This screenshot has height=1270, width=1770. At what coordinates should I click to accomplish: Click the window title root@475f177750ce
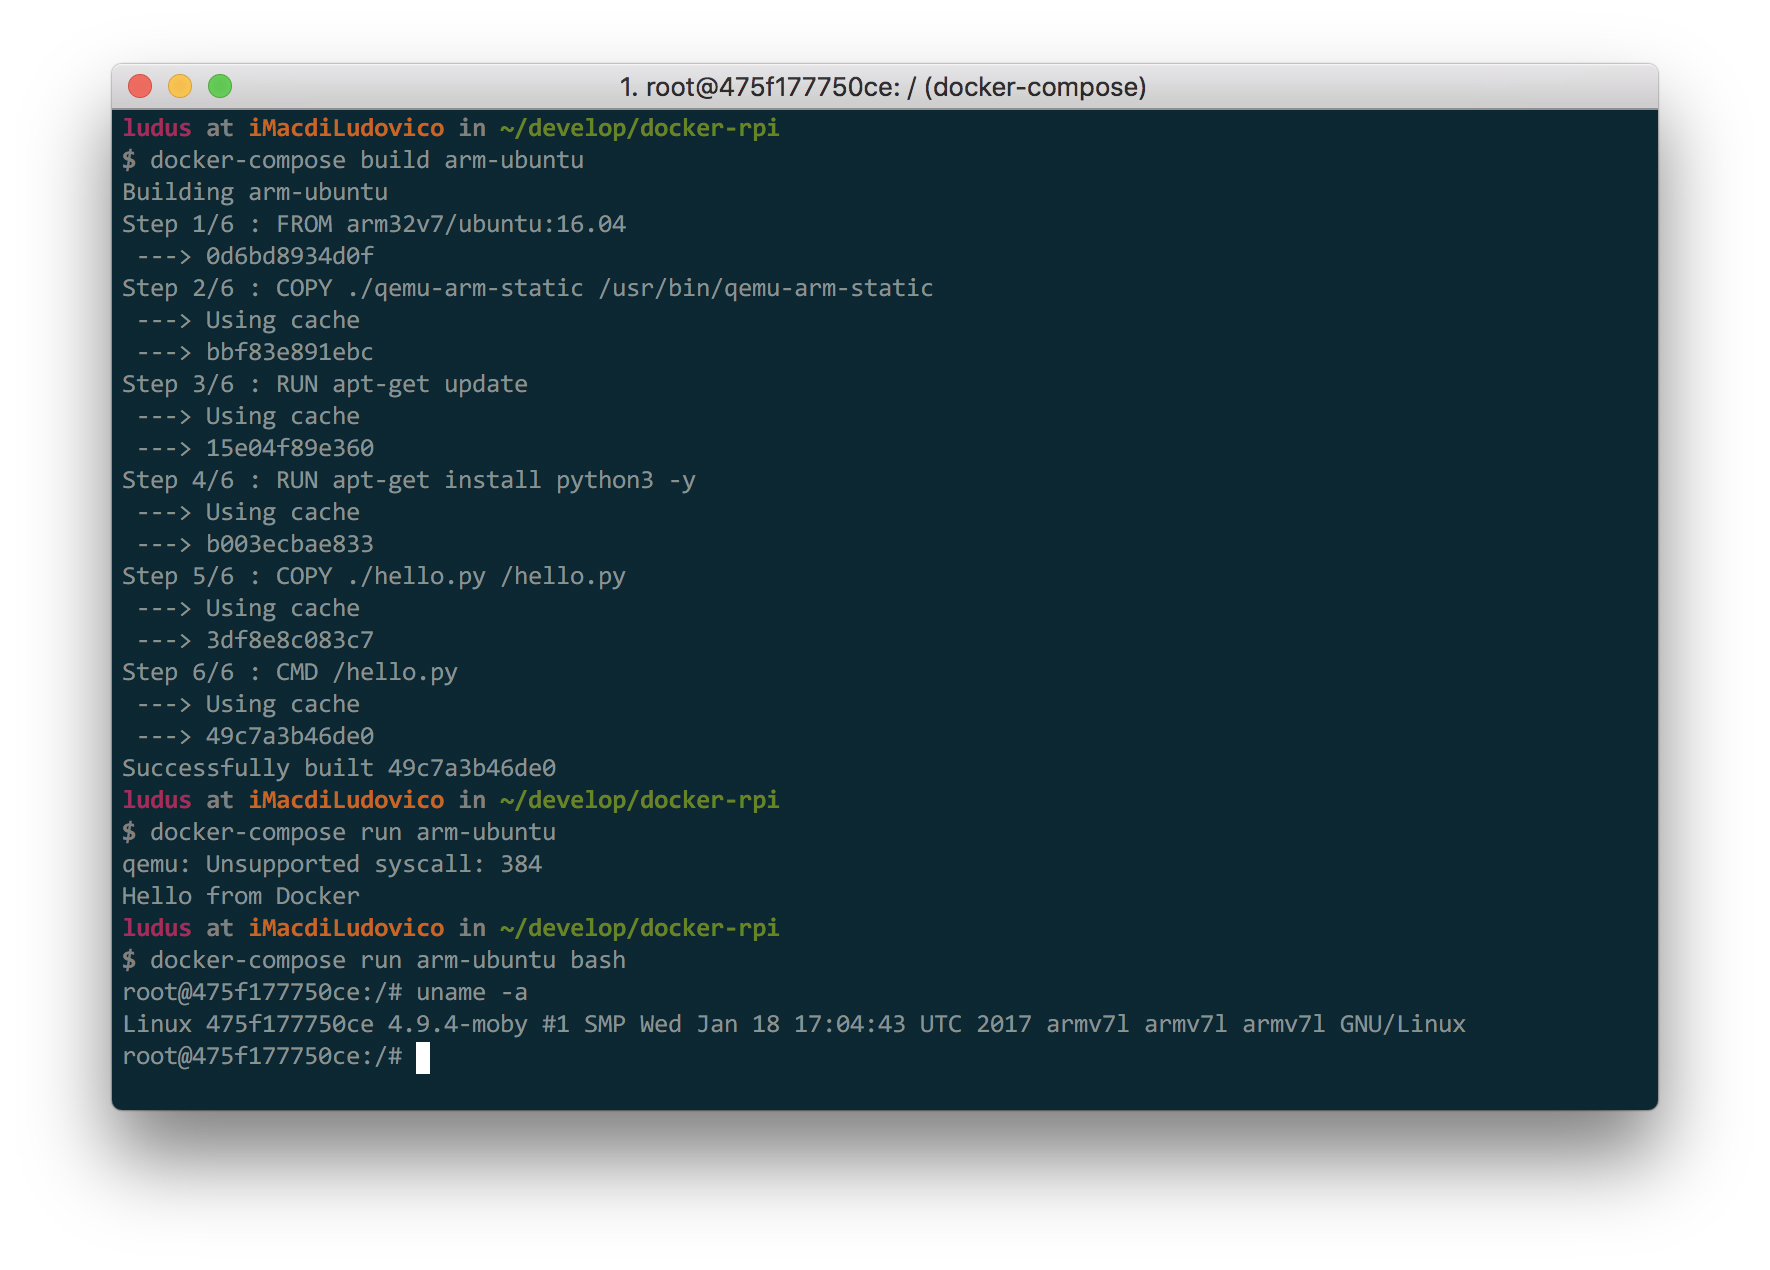click(882, 87)
